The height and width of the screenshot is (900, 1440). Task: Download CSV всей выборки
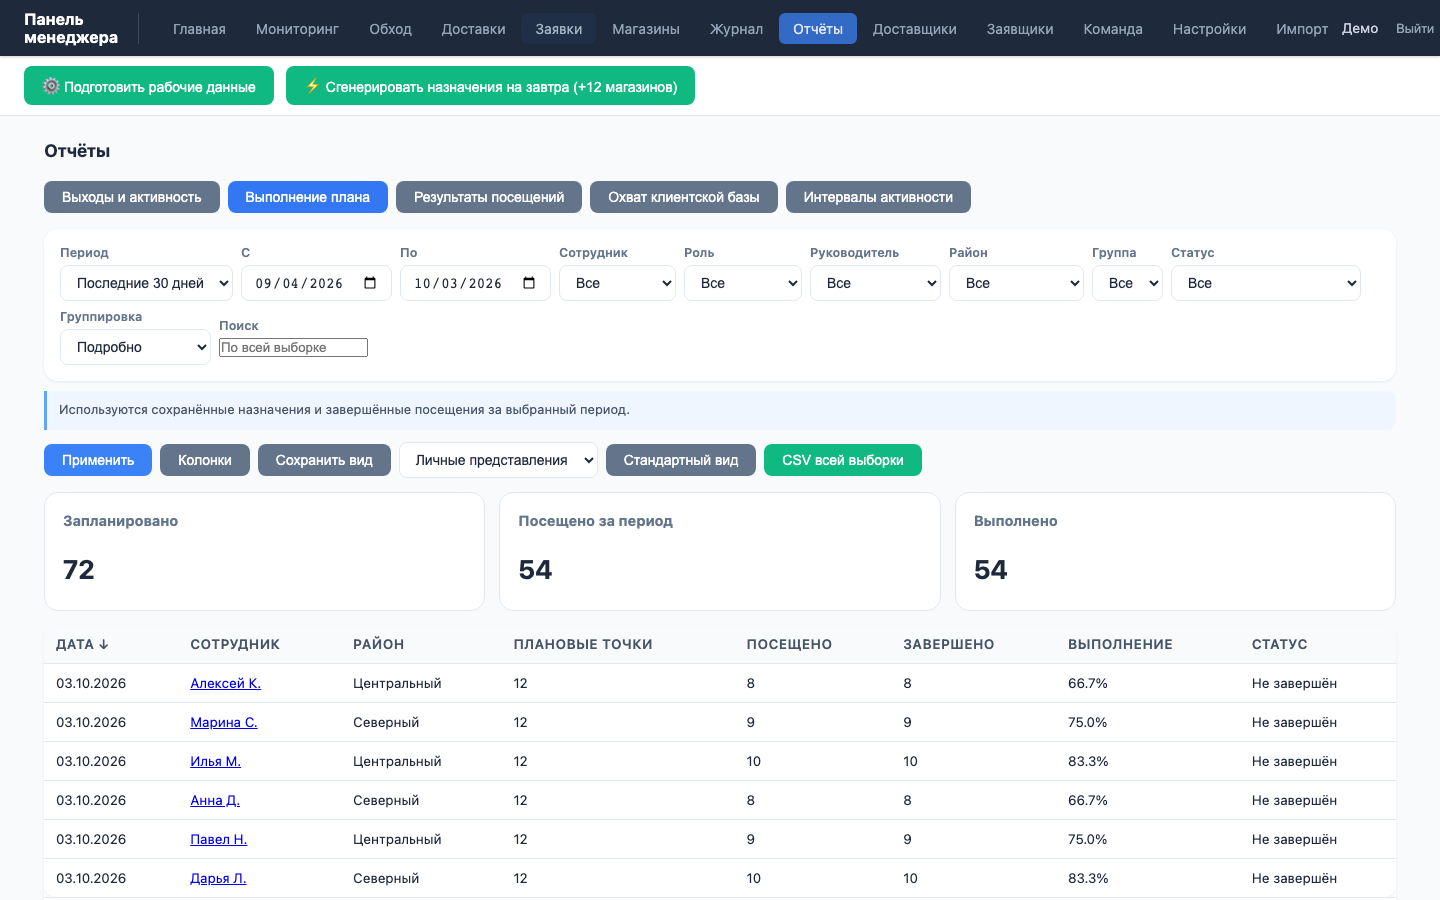click(x=843, y=460)
